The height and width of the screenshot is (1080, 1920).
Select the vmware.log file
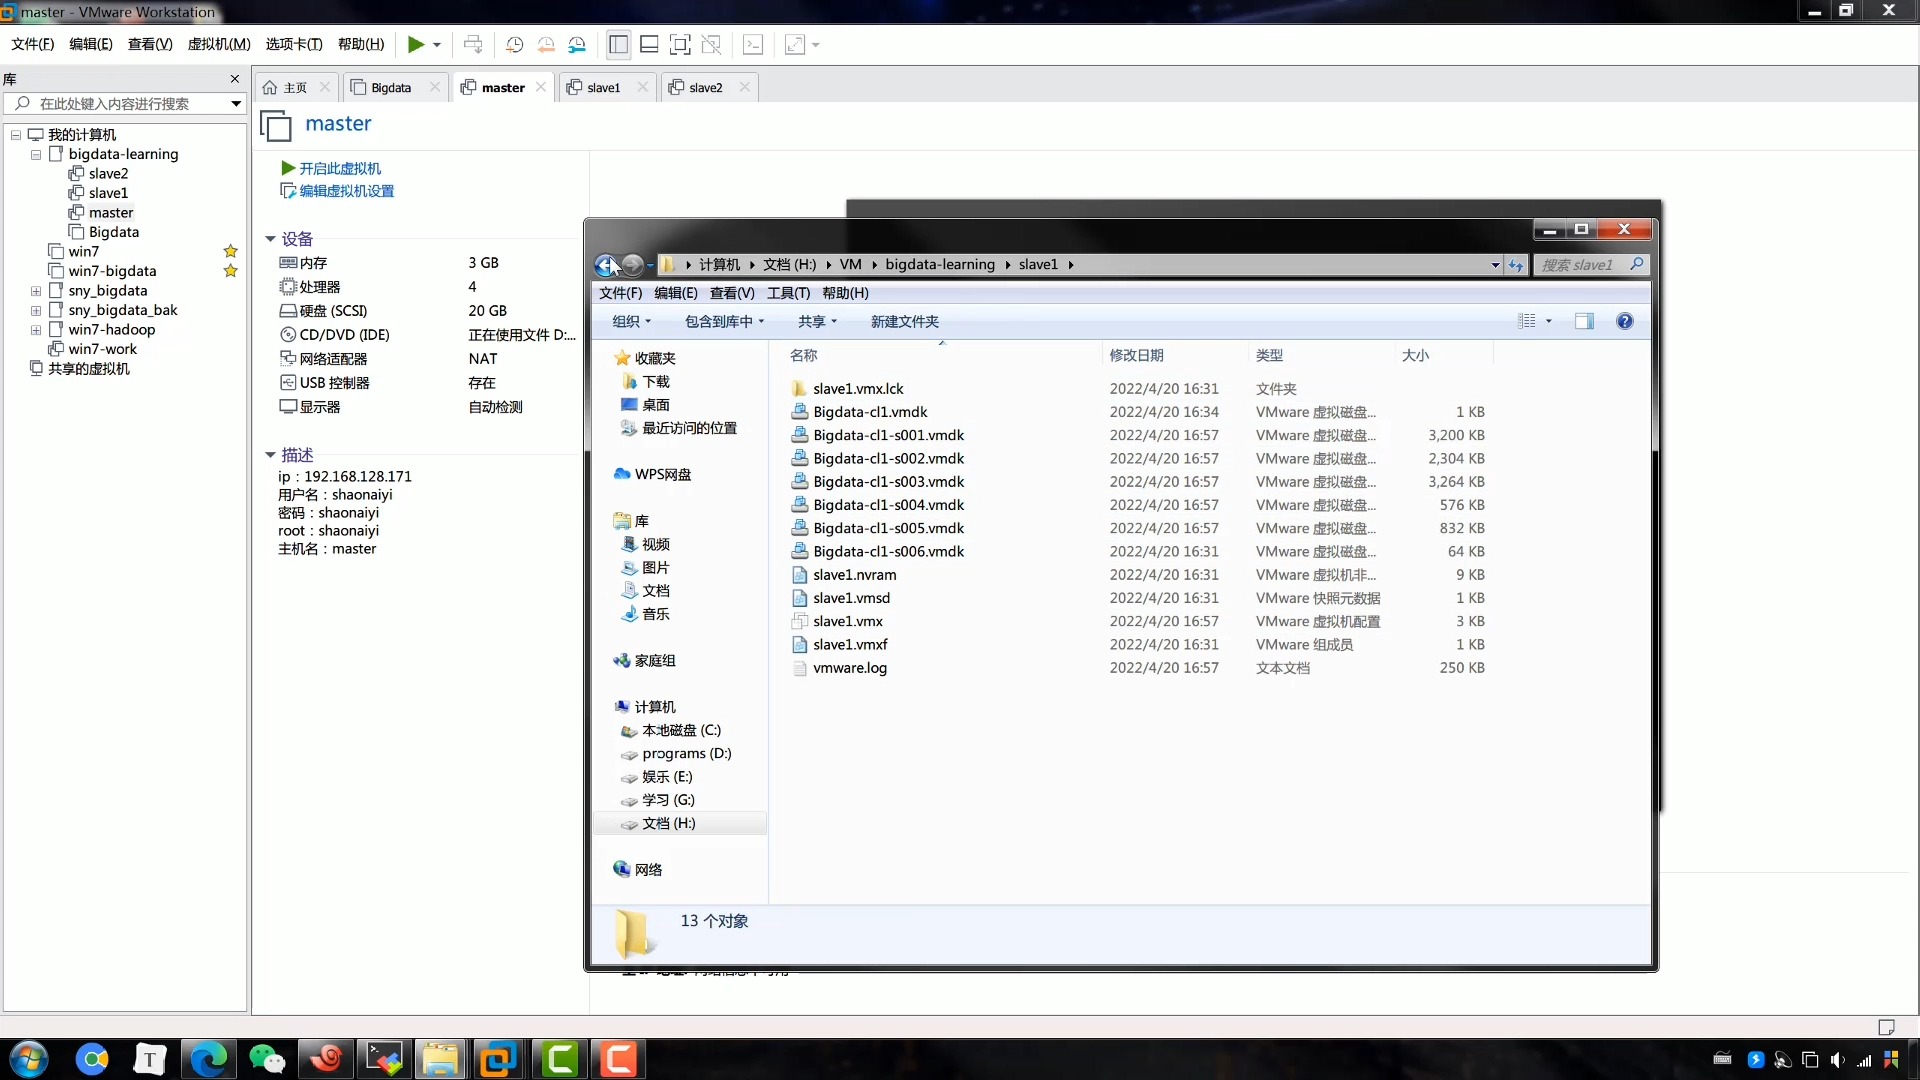point(850,668)
